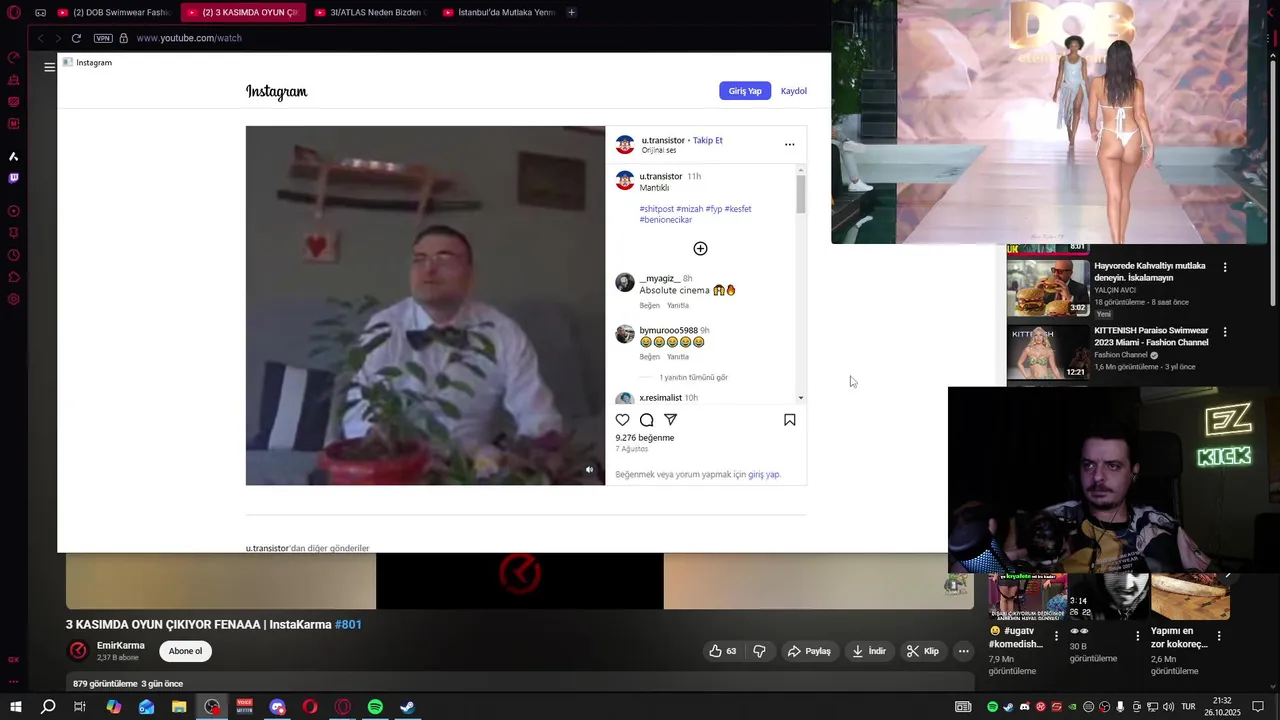Open the Instagram comment bubble icon
Viewport: 1280px width, 720px height.
tap(646, 420)
